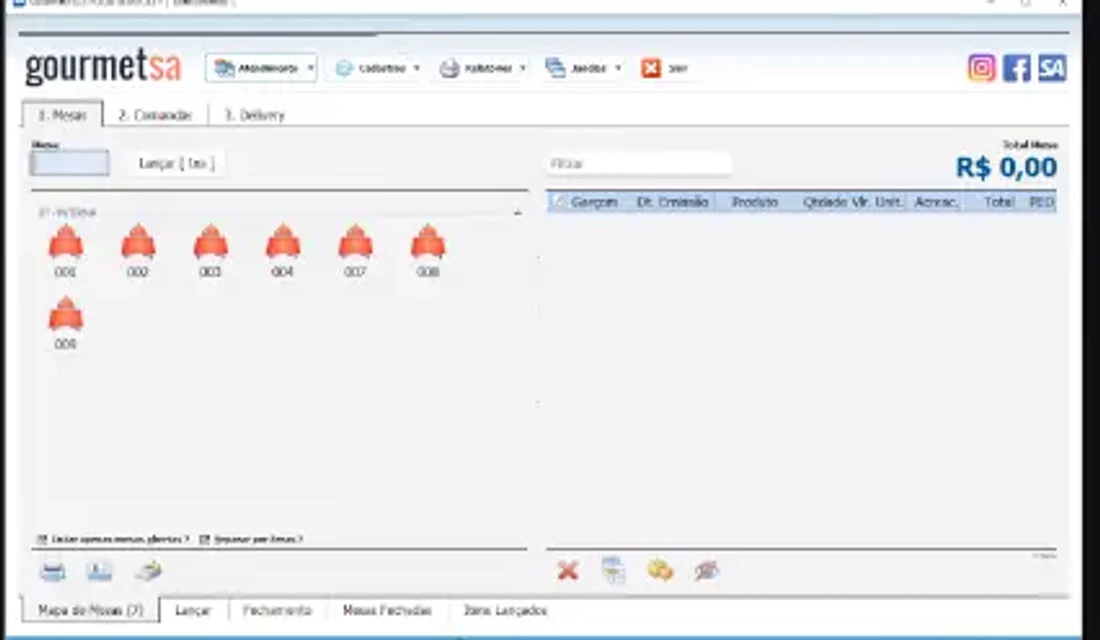This screenshot has height=640, width=1100.
Task: Click the Filtrar search field
Action: (x=638, y=164)
